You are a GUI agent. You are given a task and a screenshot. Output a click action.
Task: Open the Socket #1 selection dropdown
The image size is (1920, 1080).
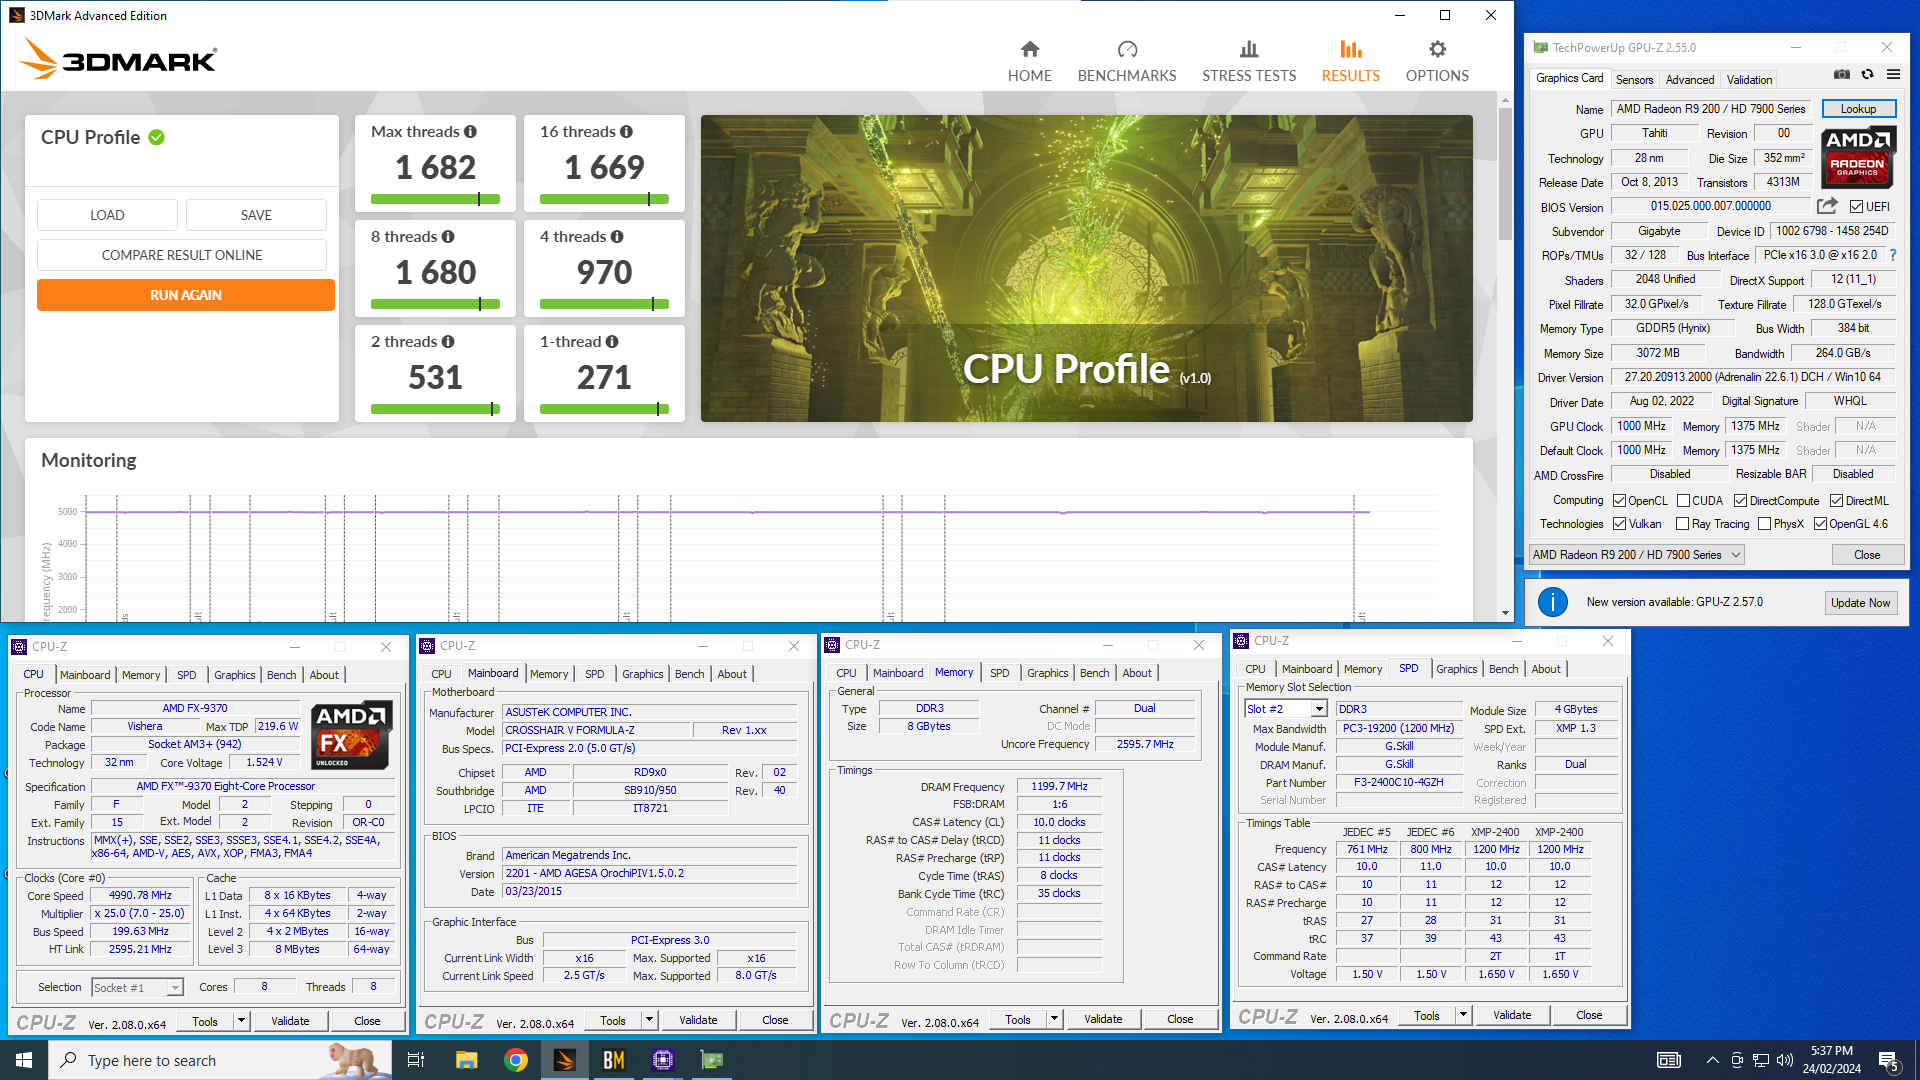[137, 988]
